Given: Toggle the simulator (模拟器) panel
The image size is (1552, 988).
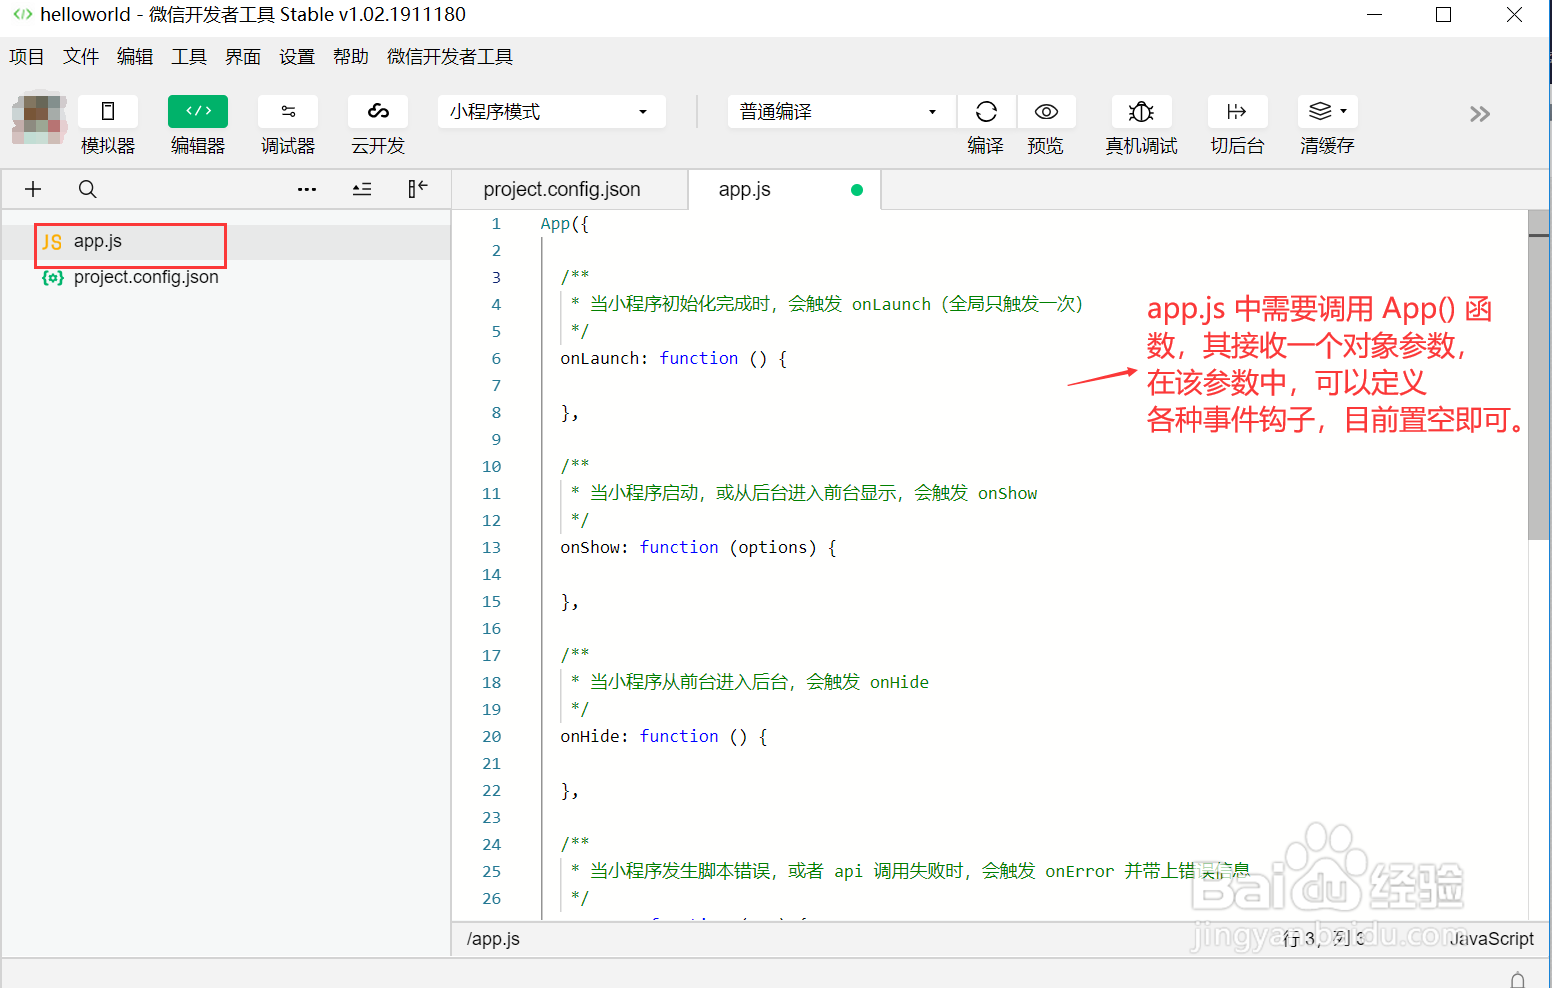Looking at the screenshot, I should click(x=108, y=112).
